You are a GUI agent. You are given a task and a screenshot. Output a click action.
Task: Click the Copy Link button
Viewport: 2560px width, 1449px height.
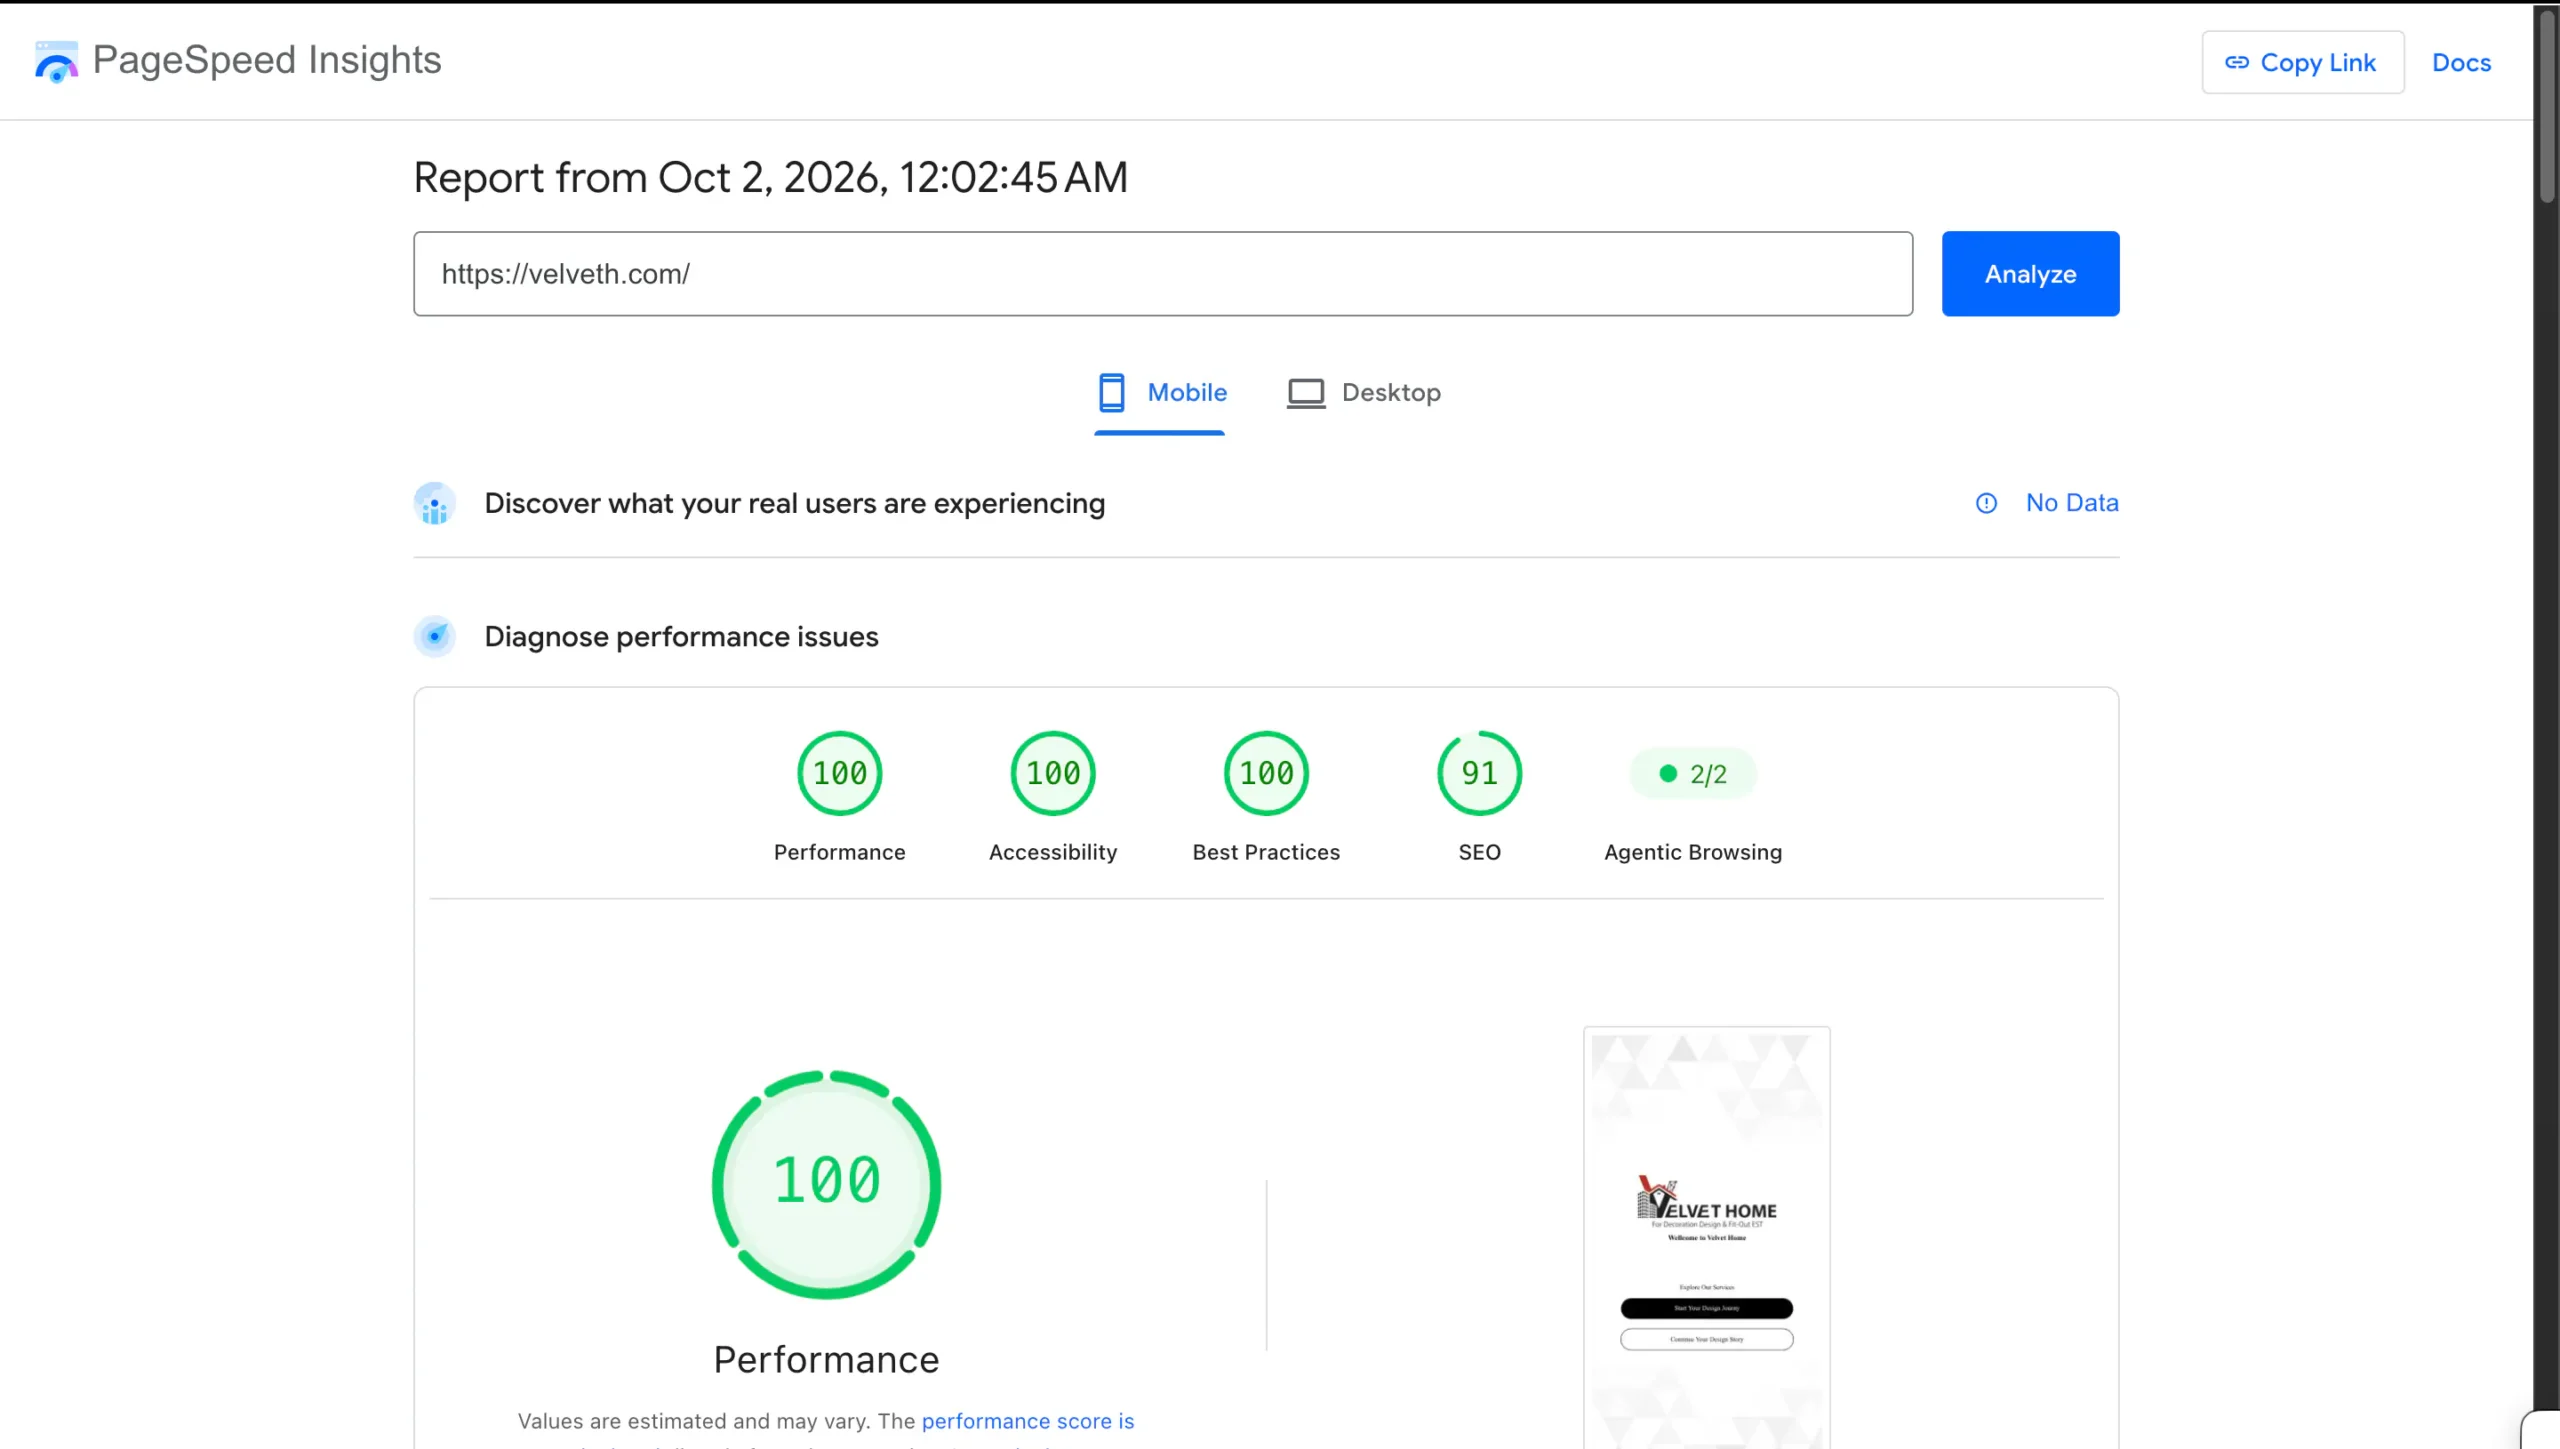(x=2302, y=62)
